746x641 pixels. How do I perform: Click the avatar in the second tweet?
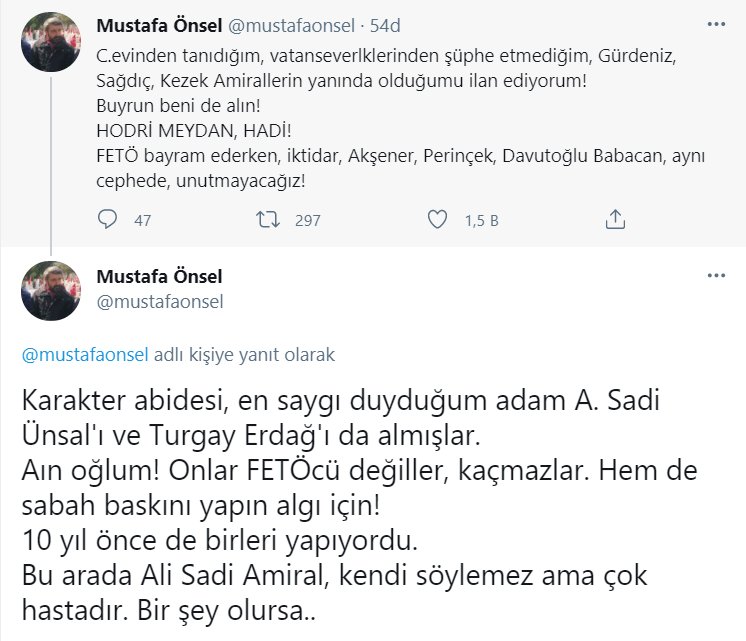click(51, 291)
